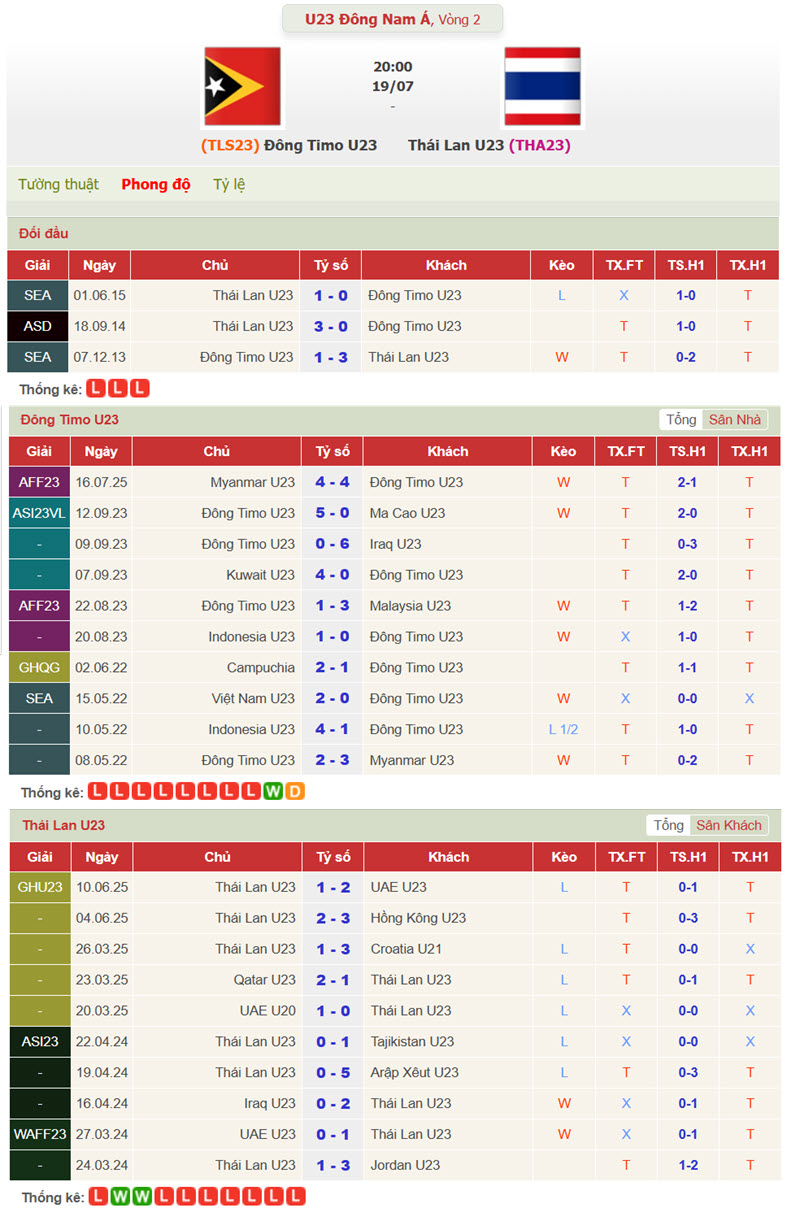Click the 0 - 5 score against Arập Xêut U23
The width and height of the screenshot is (800, 1208).
point(334,1072)
